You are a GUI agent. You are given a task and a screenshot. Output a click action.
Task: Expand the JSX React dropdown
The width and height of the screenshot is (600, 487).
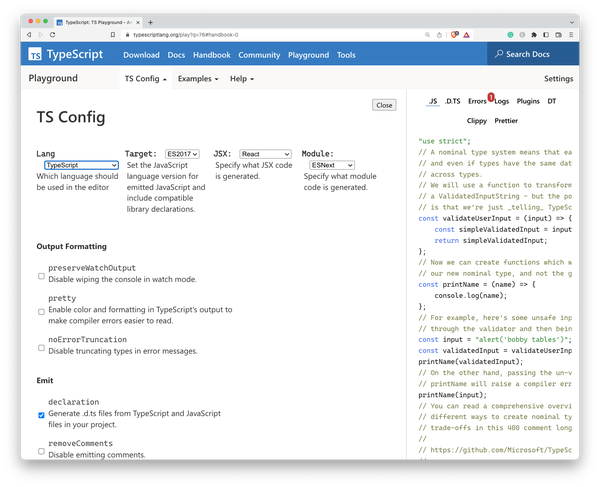pyautogui.click(x=265, y=154)
